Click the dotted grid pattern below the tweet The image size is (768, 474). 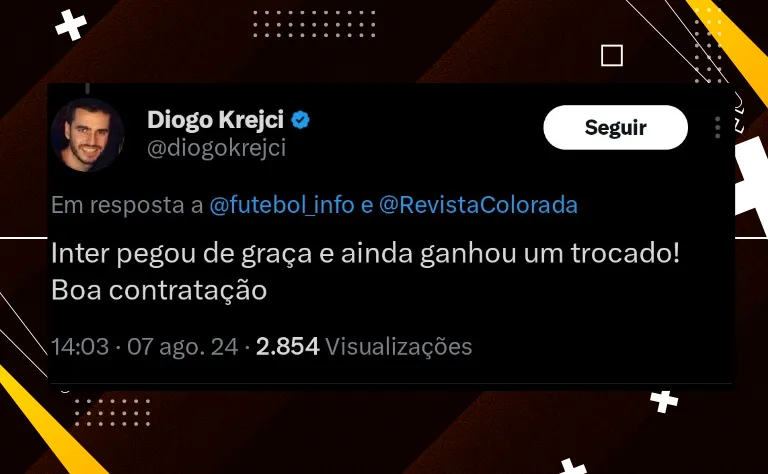pyautogui.click(x=113, y=412)
